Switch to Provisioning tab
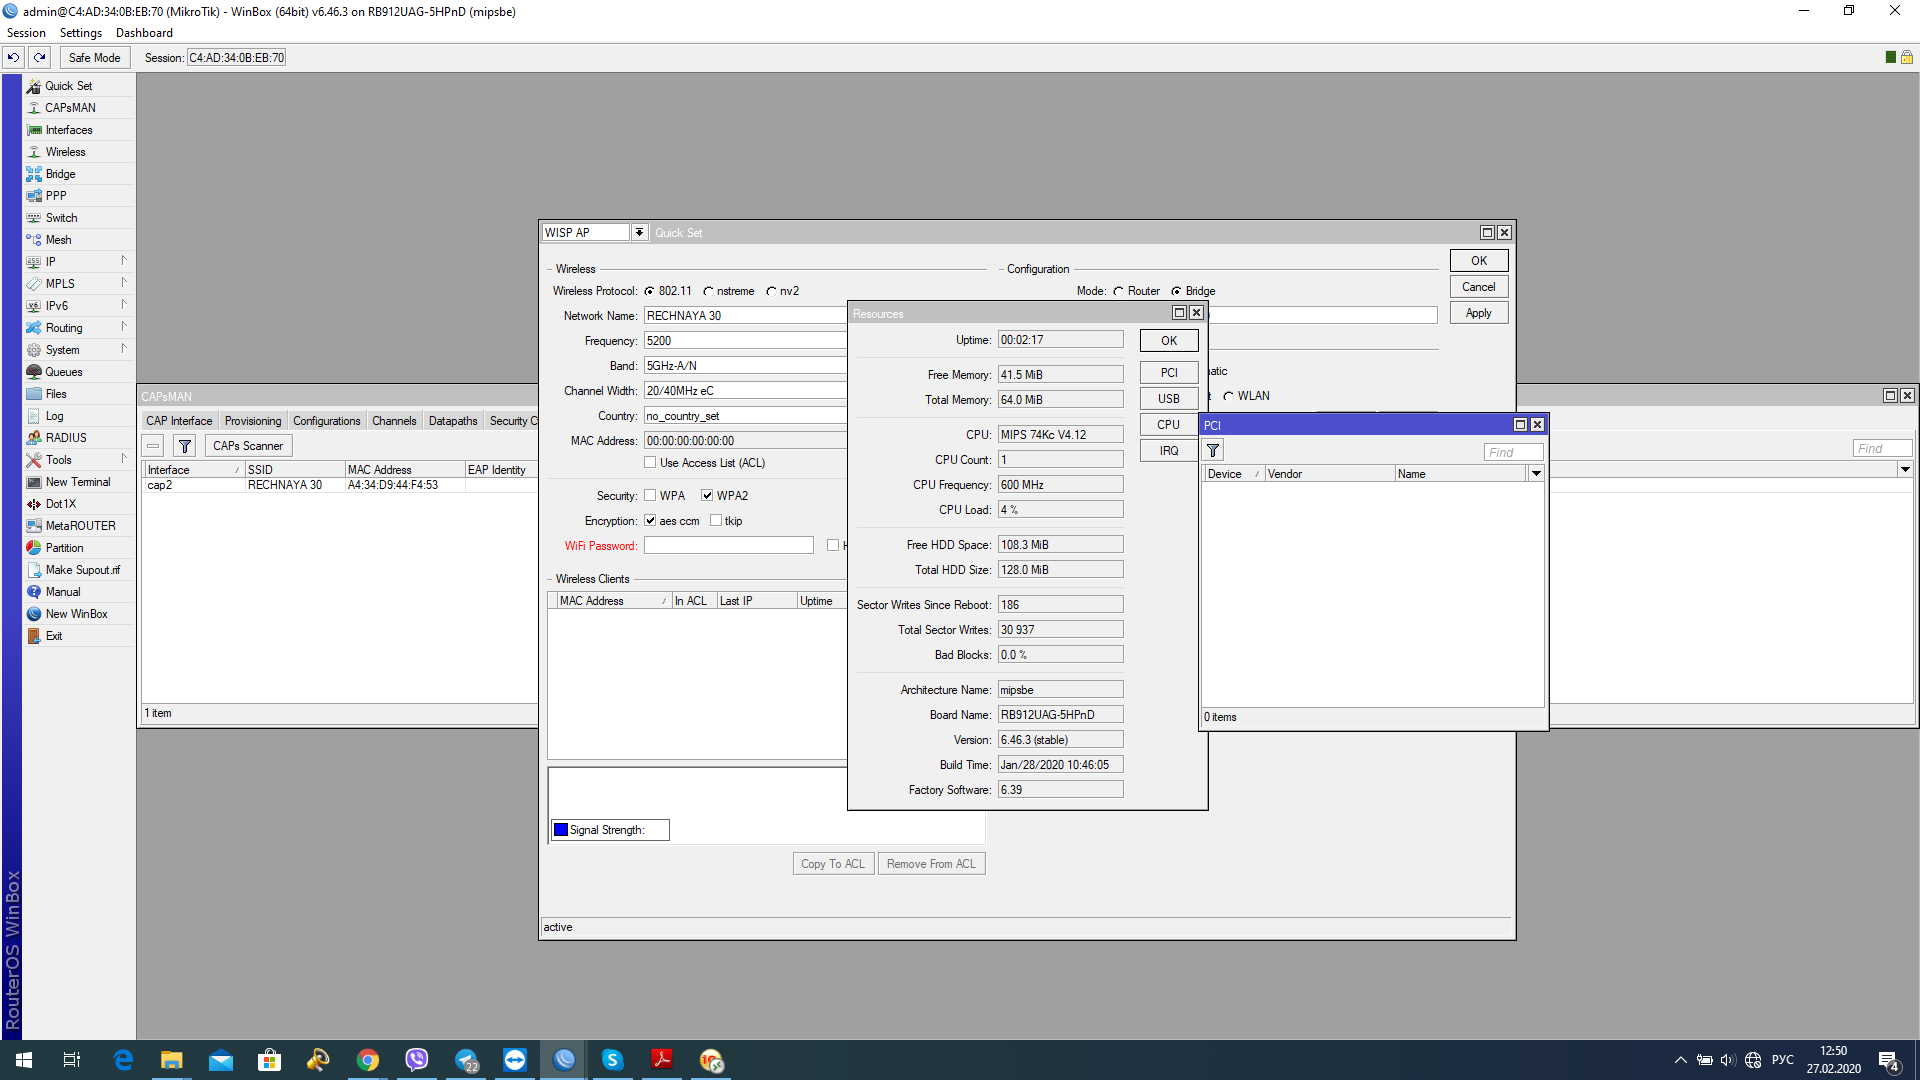 tap(253, 421)
